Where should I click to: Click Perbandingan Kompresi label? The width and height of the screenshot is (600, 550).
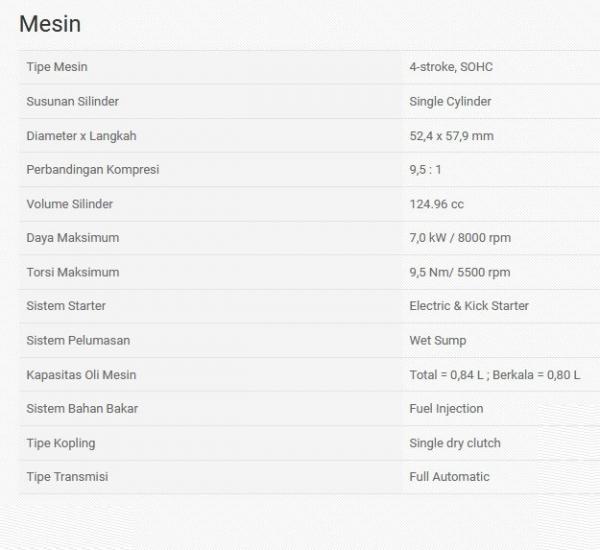pos(92,170)
